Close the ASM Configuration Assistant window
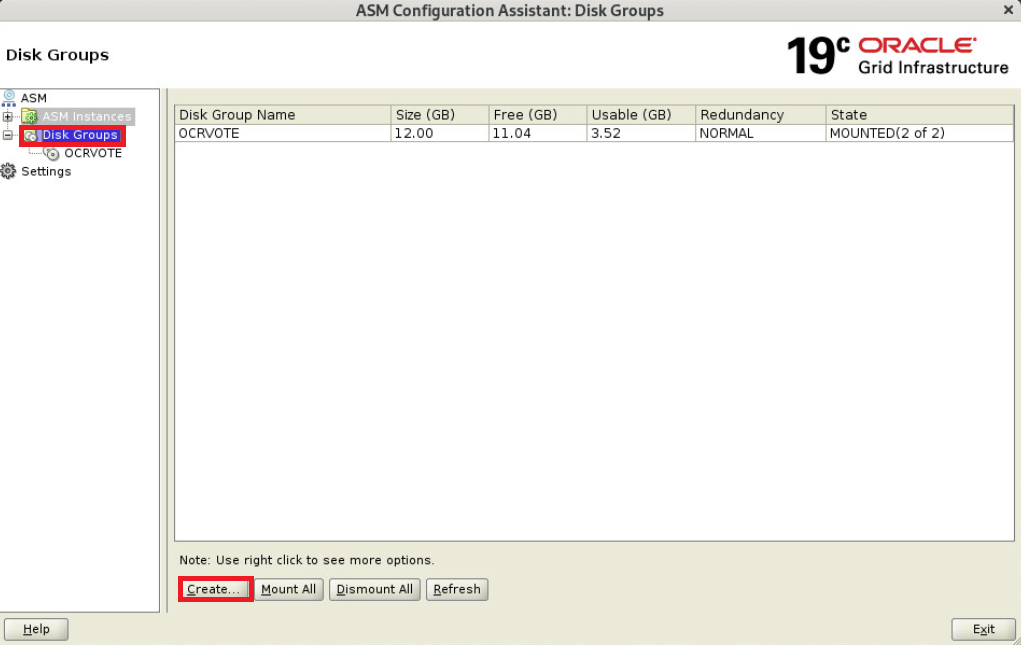1021x645 pixels. pos(1008,10)
